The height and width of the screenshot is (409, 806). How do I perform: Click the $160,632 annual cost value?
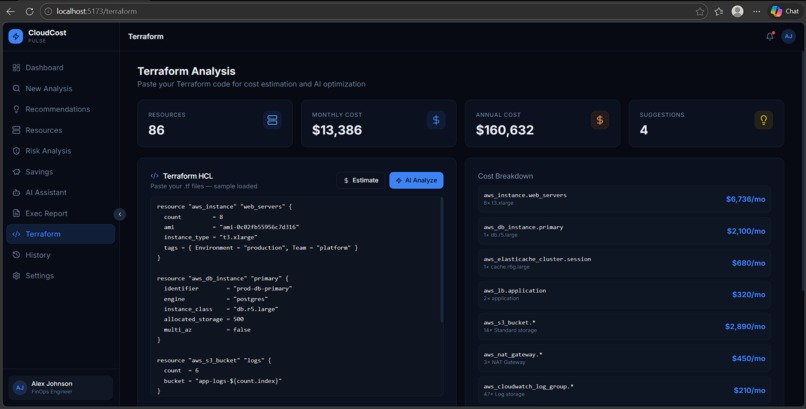pyautogui.click(x=505, y=131)
